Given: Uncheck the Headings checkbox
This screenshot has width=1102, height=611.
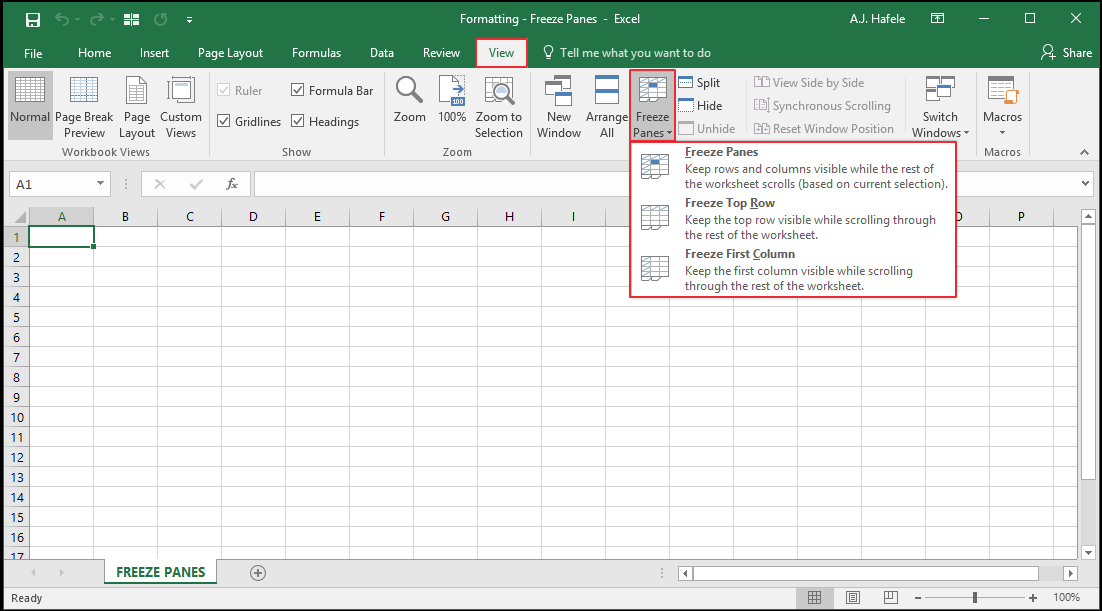Looking at the screenshot, I should point(325,122).
